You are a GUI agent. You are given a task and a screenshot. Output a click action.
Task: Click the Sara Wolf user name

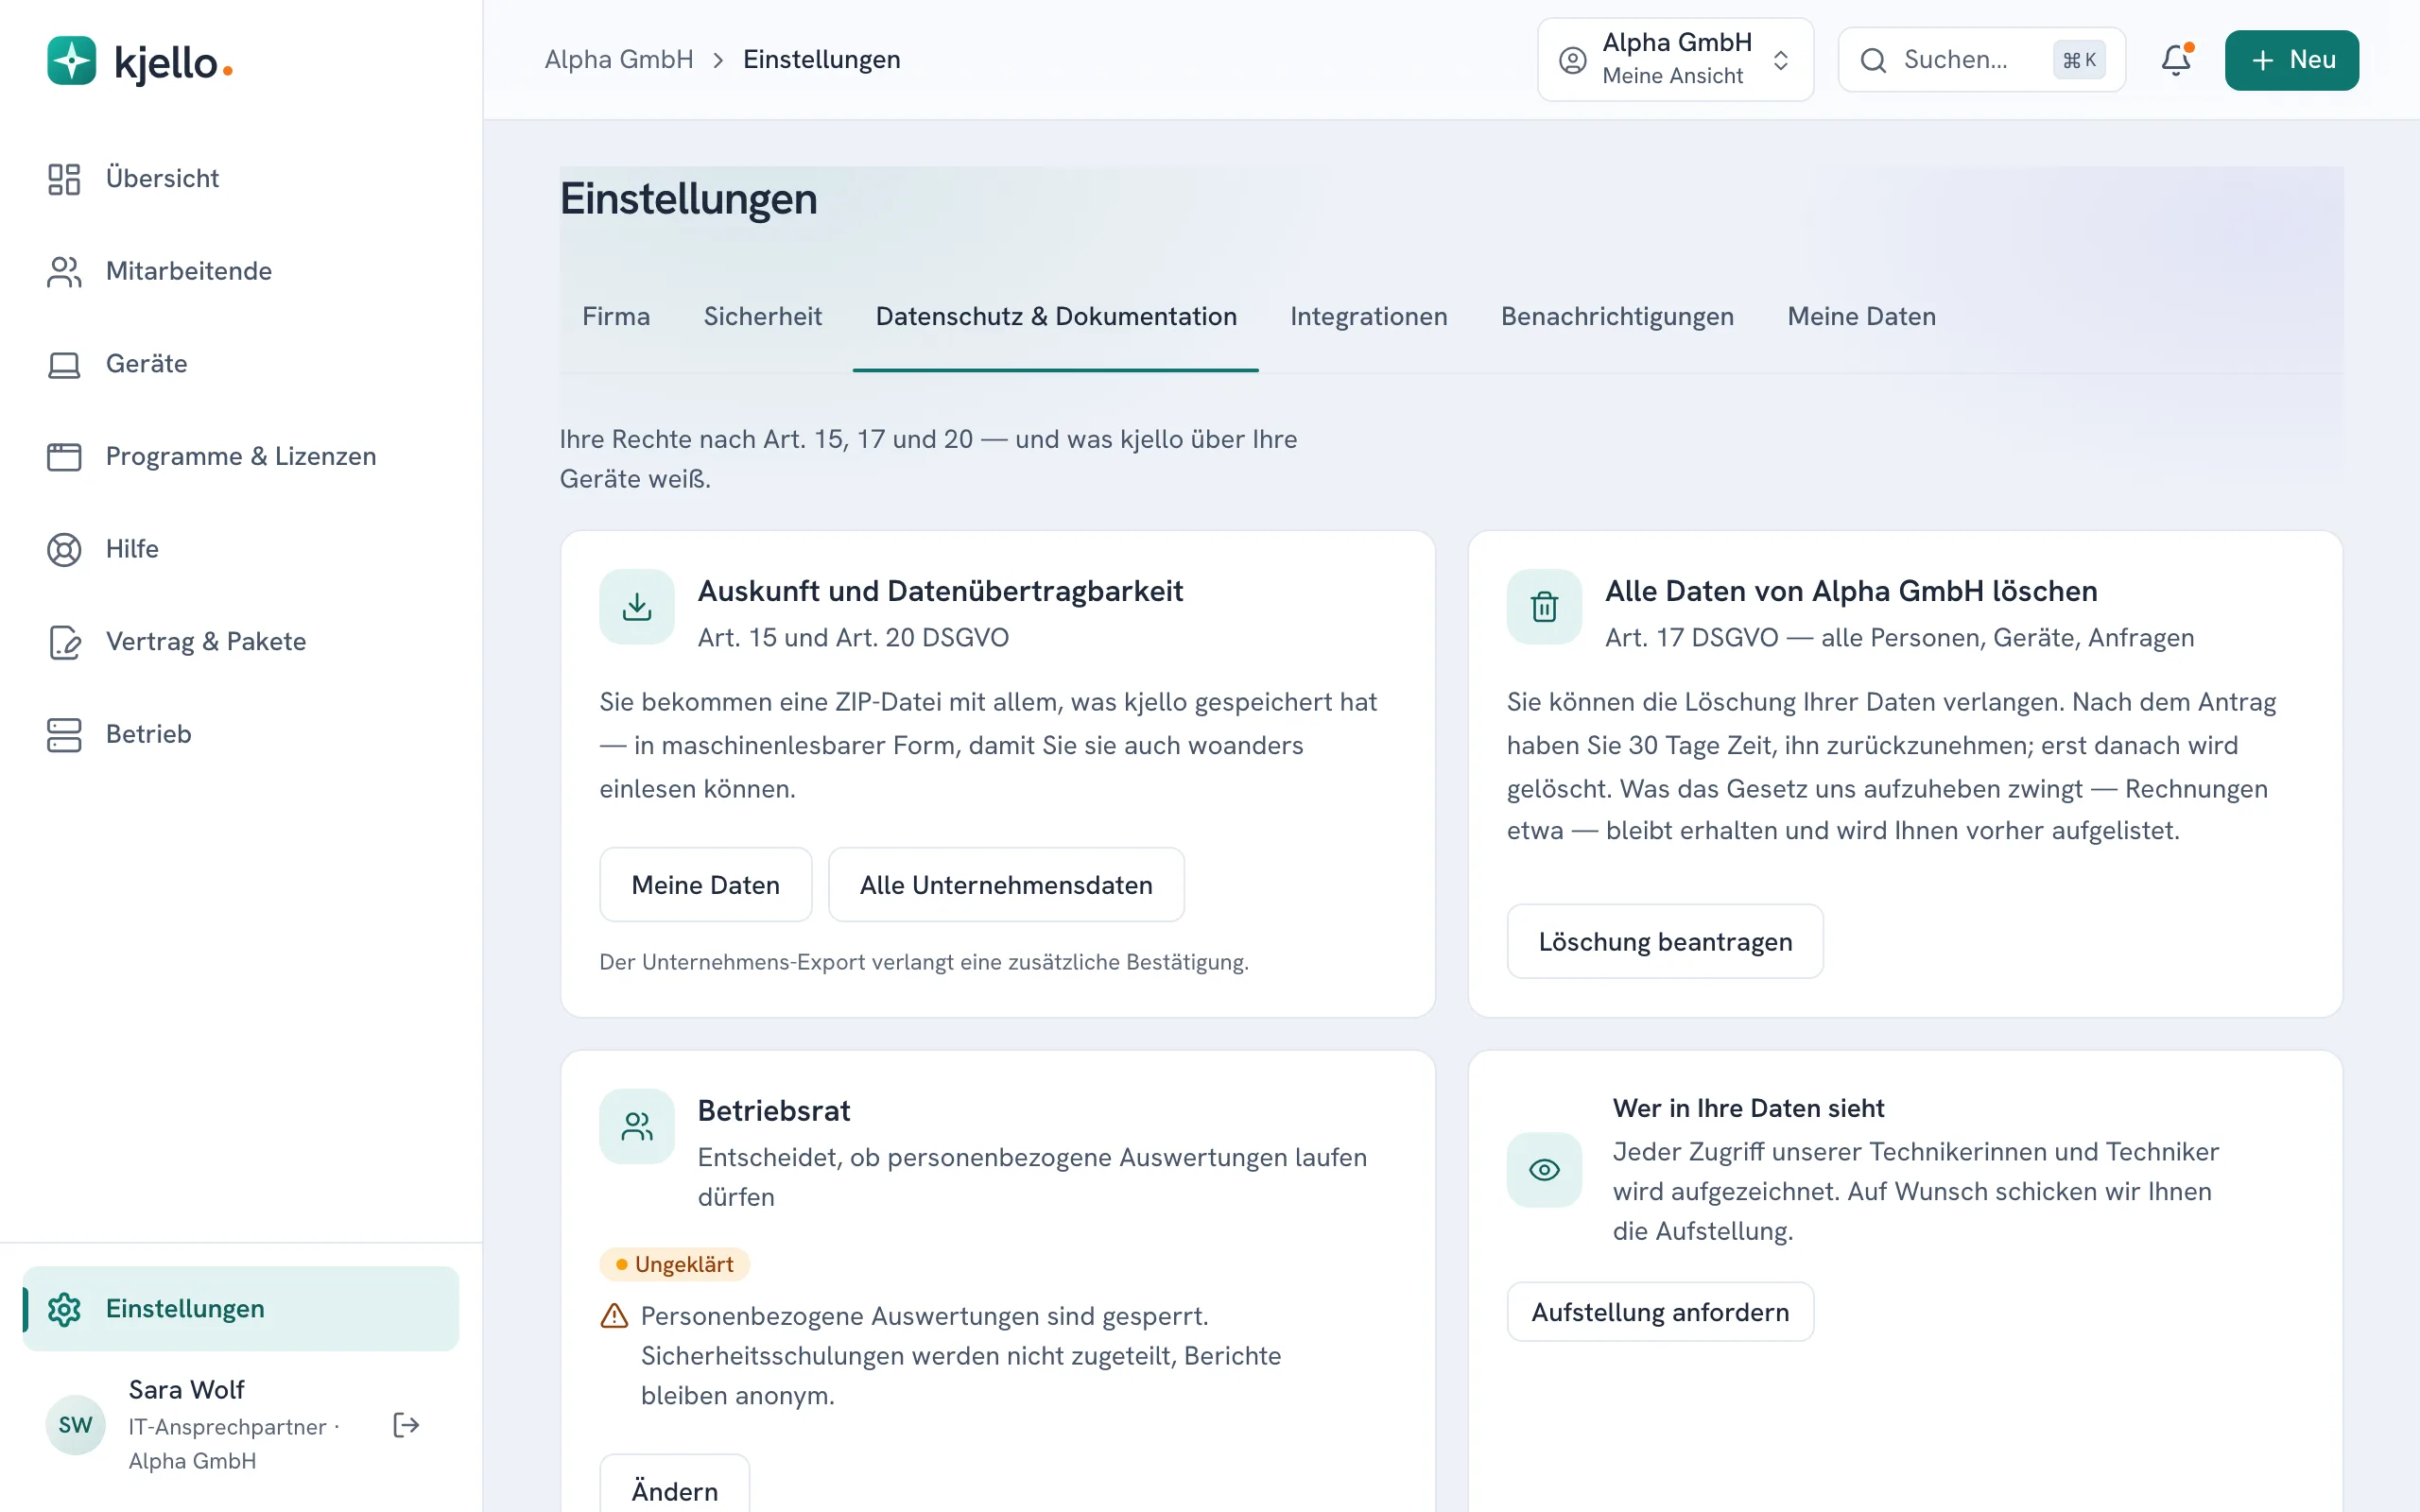pos(186,1390)
